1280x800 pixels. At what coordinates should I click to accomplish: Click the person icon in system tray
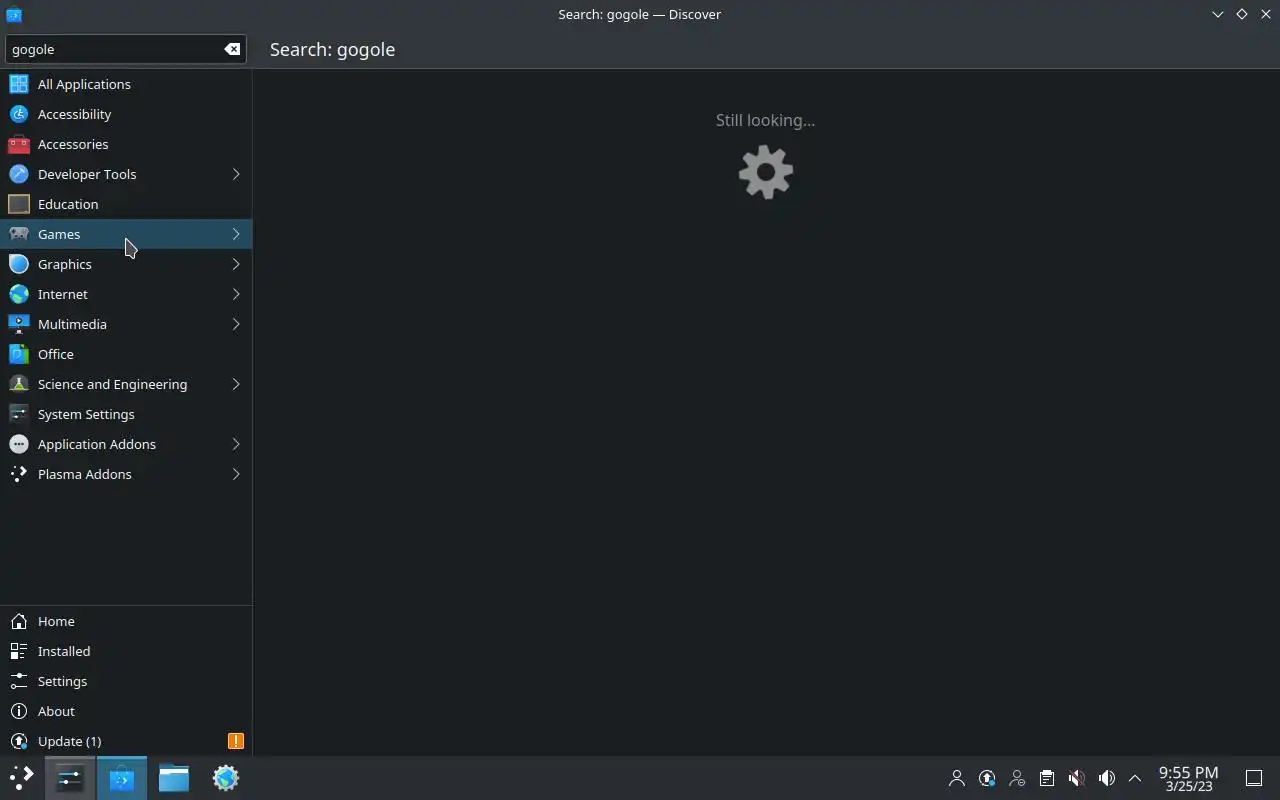click(957, 778)
